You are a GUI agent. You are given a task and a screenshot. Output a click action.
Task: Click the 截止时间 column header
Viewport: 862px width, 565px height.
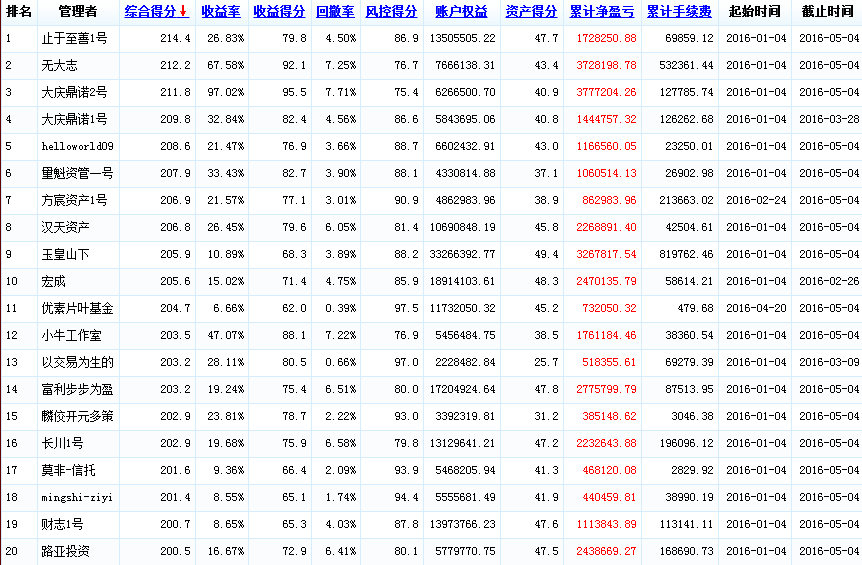[827, 12]
